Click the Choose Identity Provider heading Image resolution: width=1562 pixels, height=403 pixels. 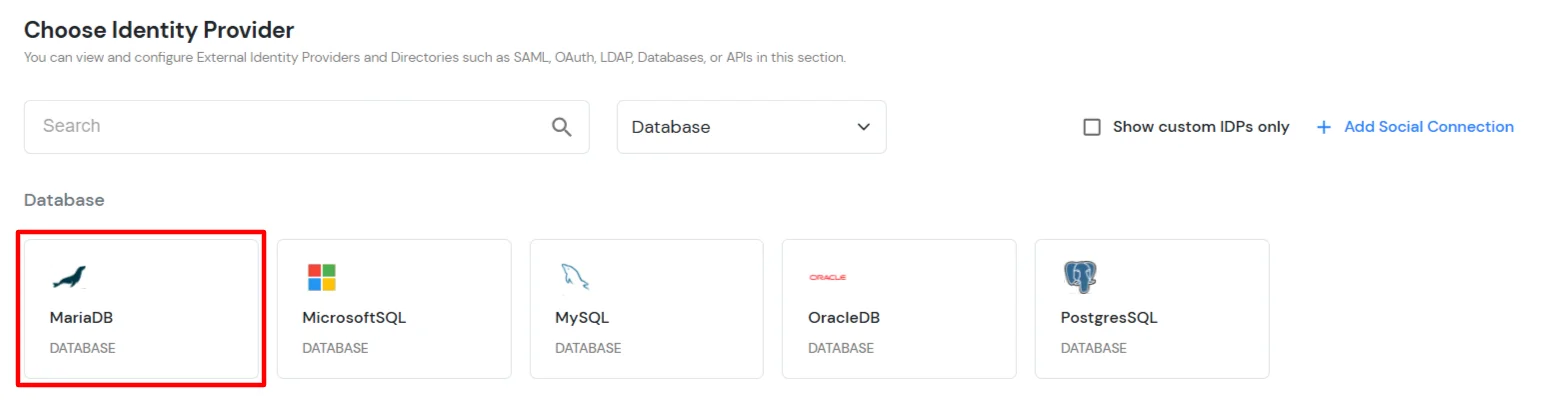[159, 30]
